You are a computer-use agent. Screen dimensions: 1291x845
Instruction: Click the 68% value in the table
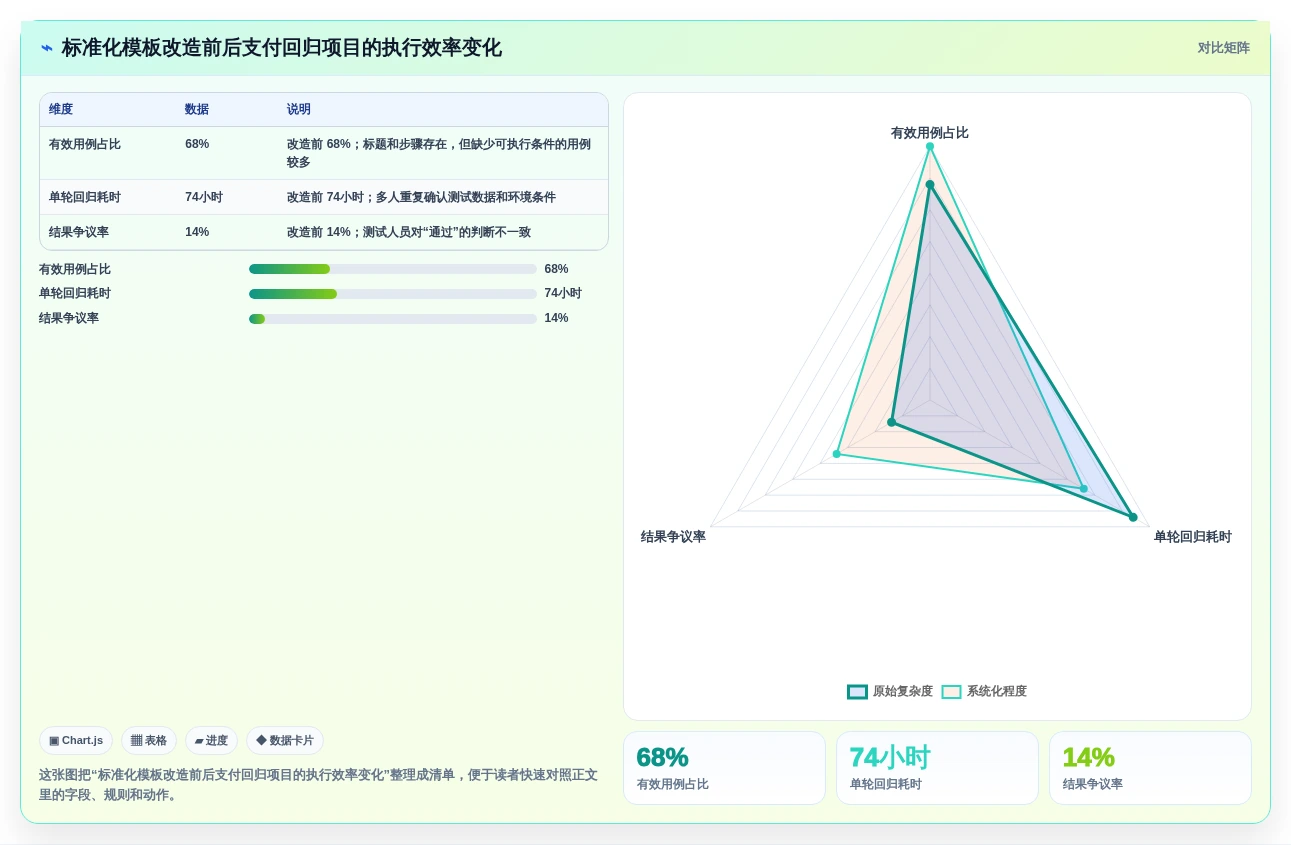click(x=197, y=144)
